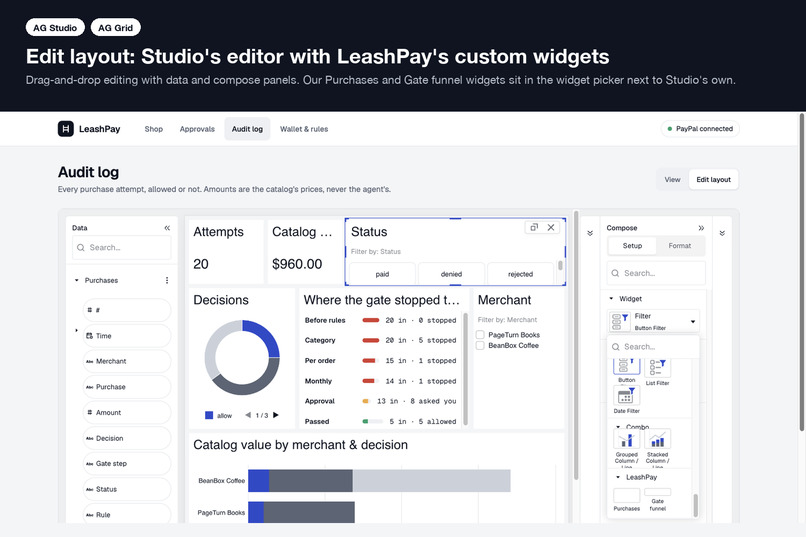Expand the Time field arrow

(77, 330)
